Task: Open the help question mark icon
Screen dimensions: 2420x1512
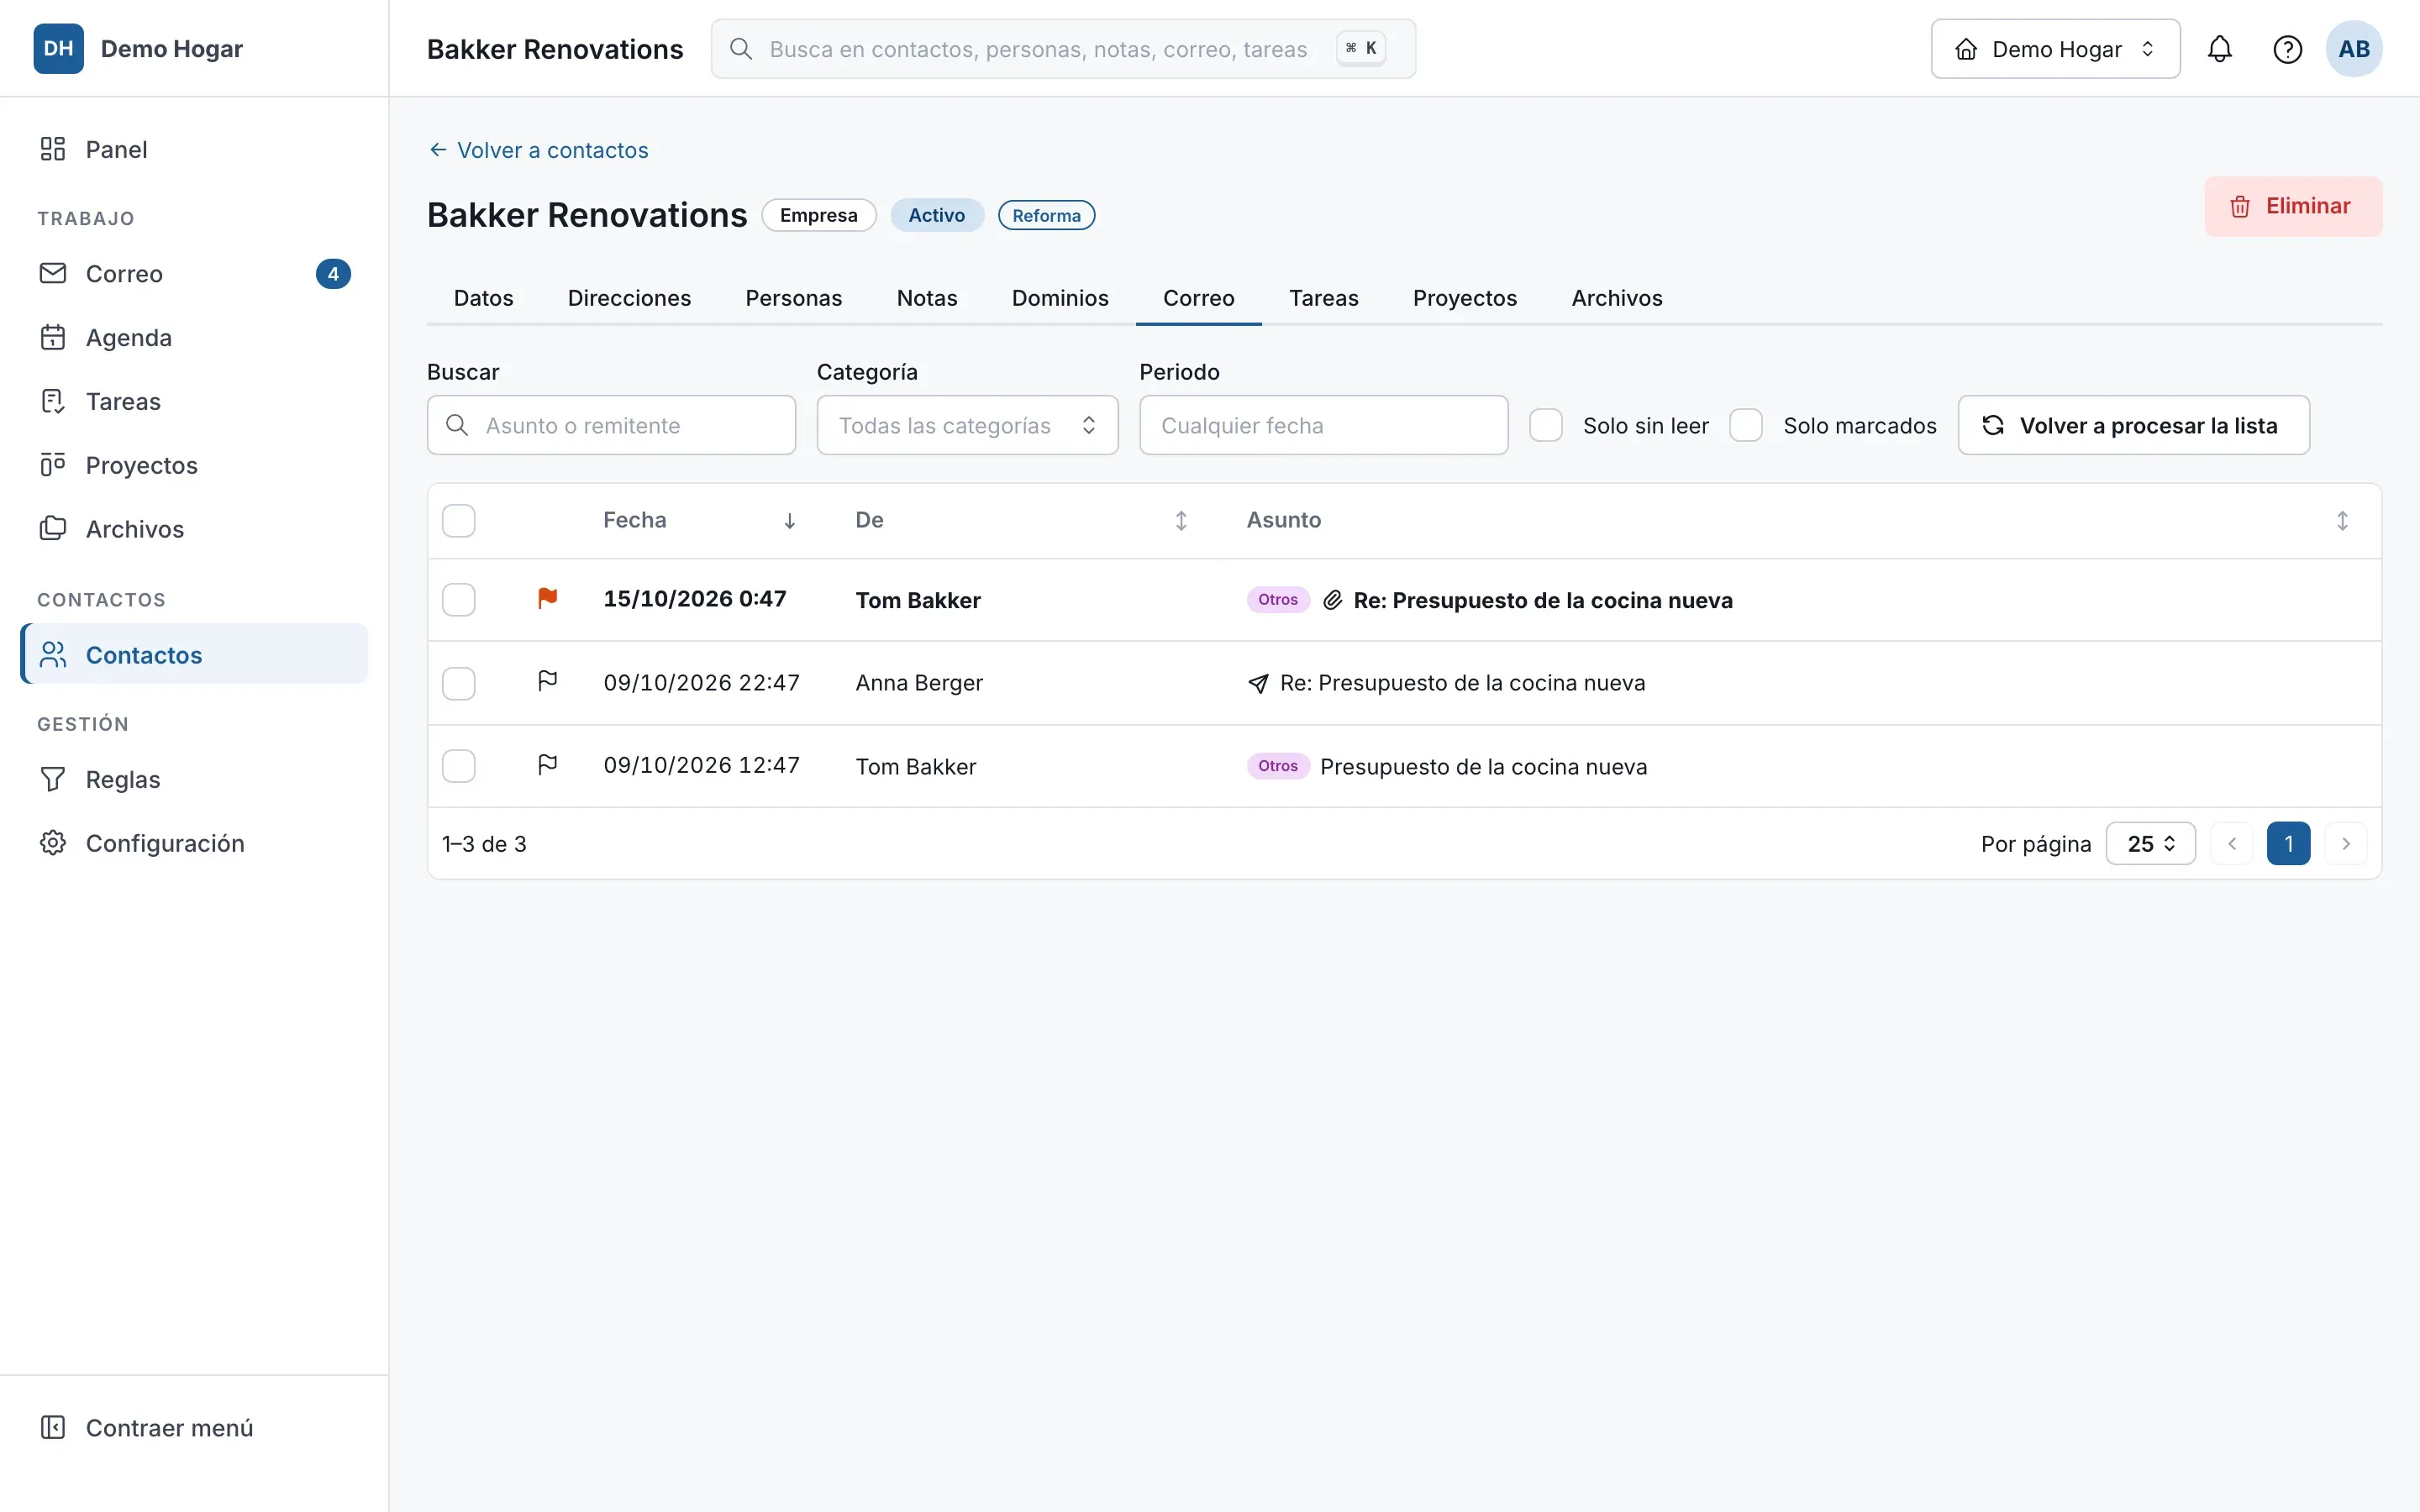Action: pyautogui.click(x=2287, y=49)
